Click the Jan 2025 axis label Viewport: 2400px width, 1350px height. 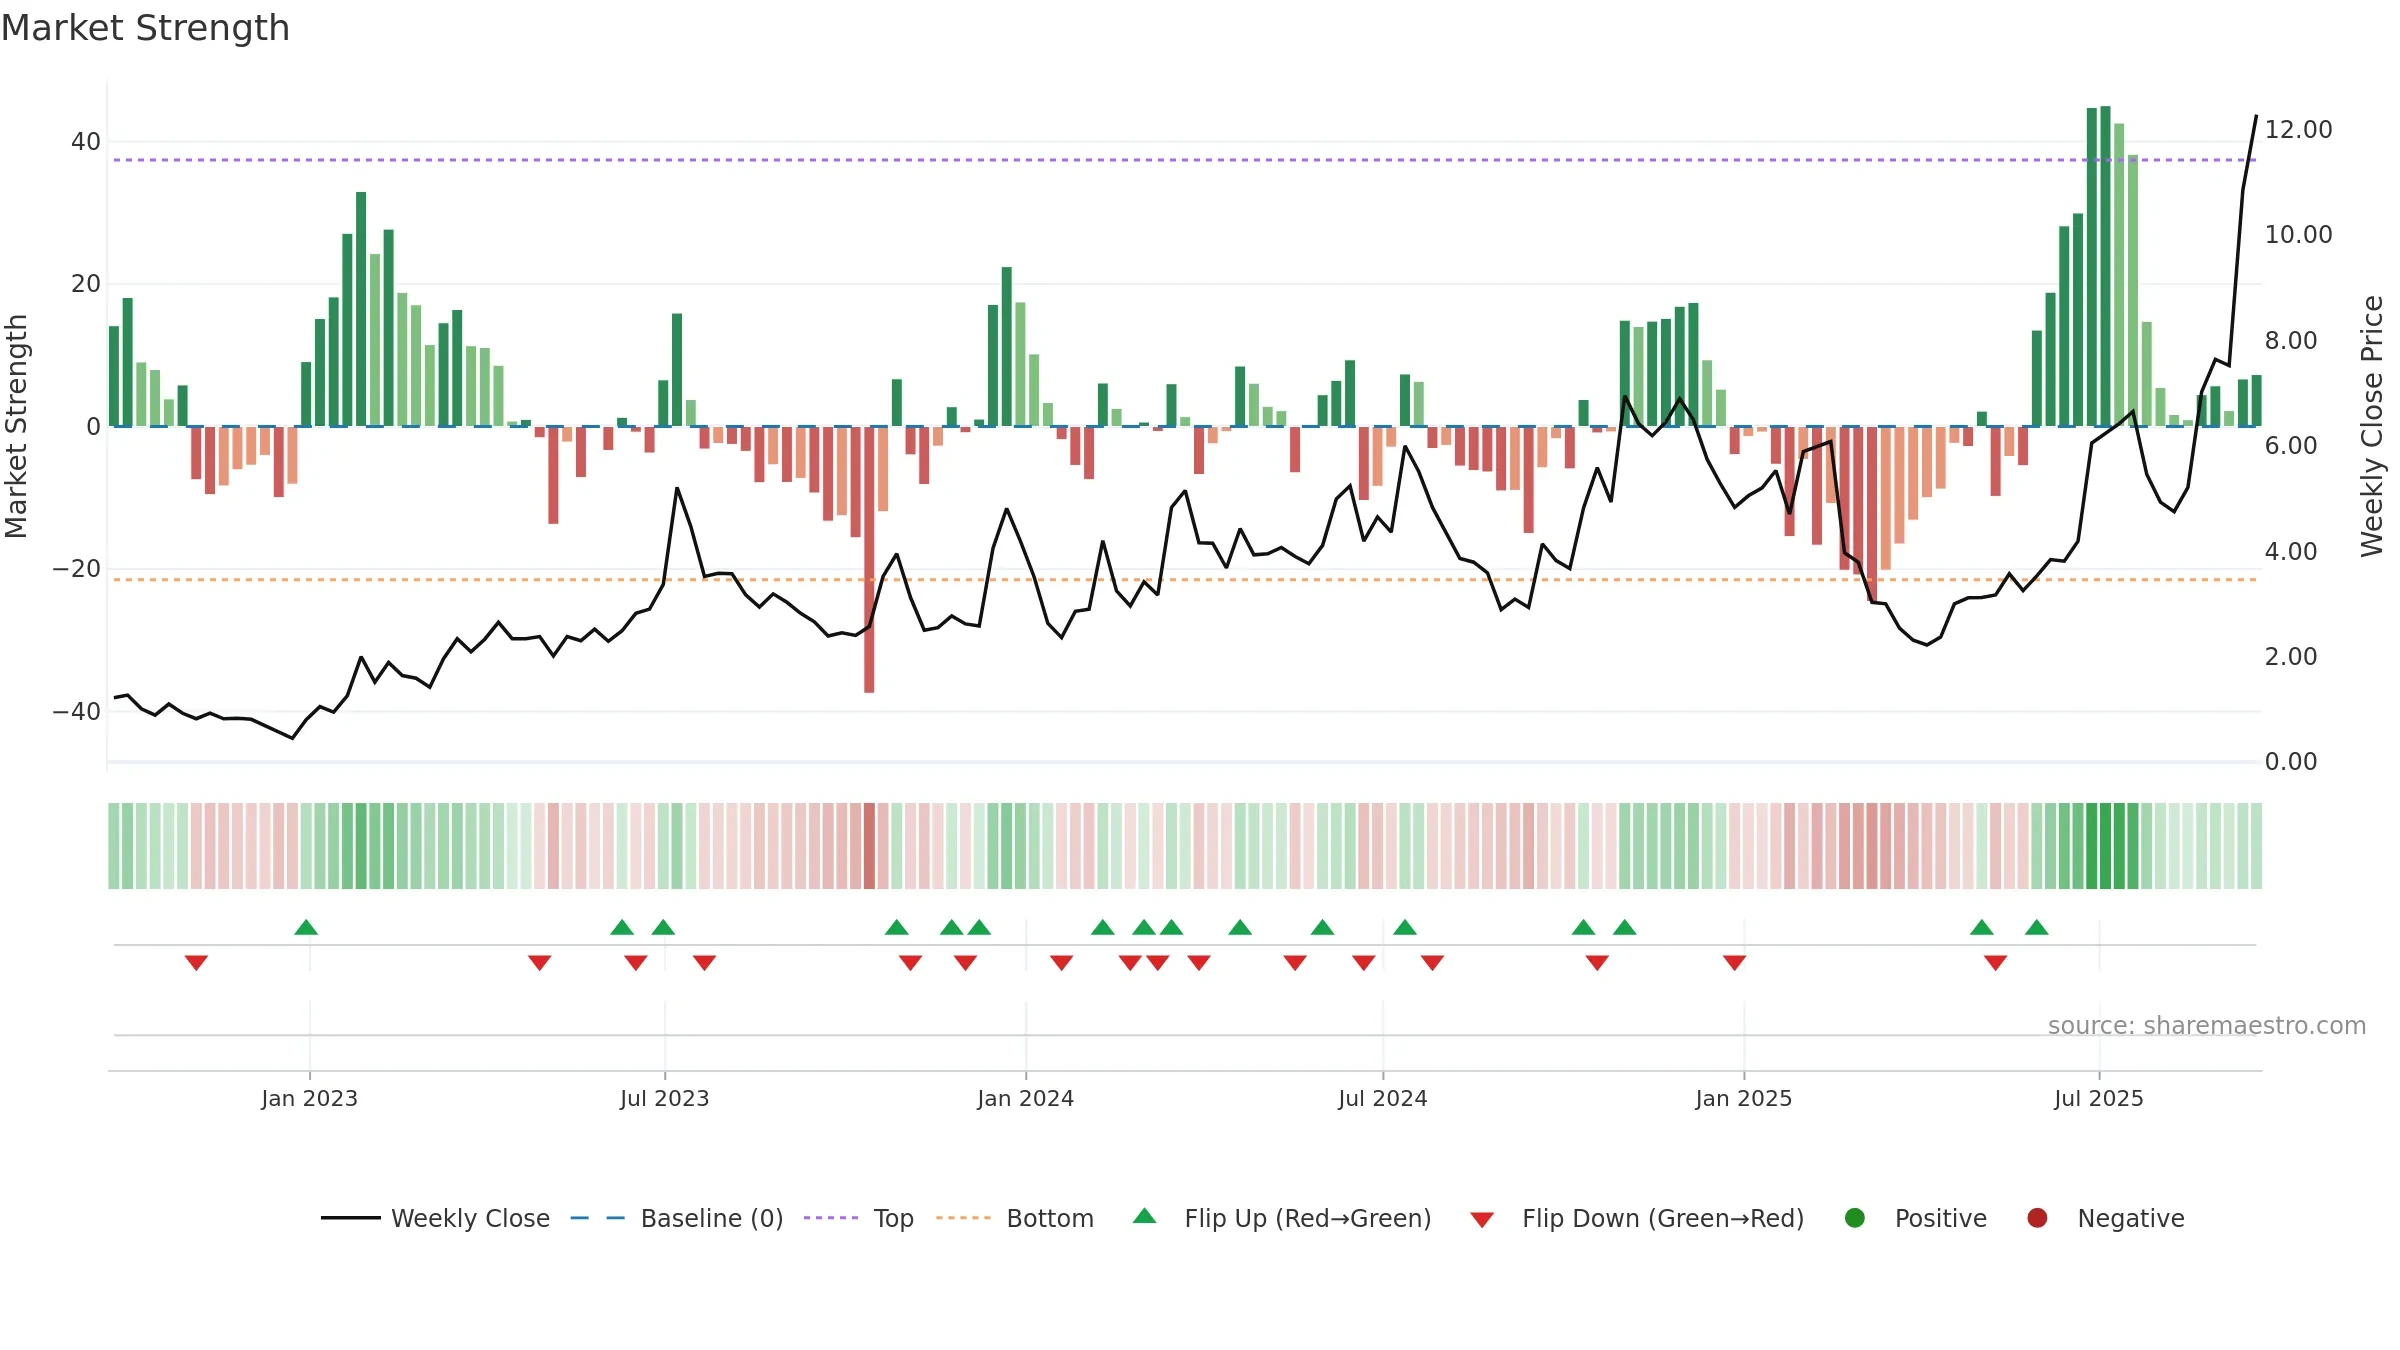pos(1744,1098)
